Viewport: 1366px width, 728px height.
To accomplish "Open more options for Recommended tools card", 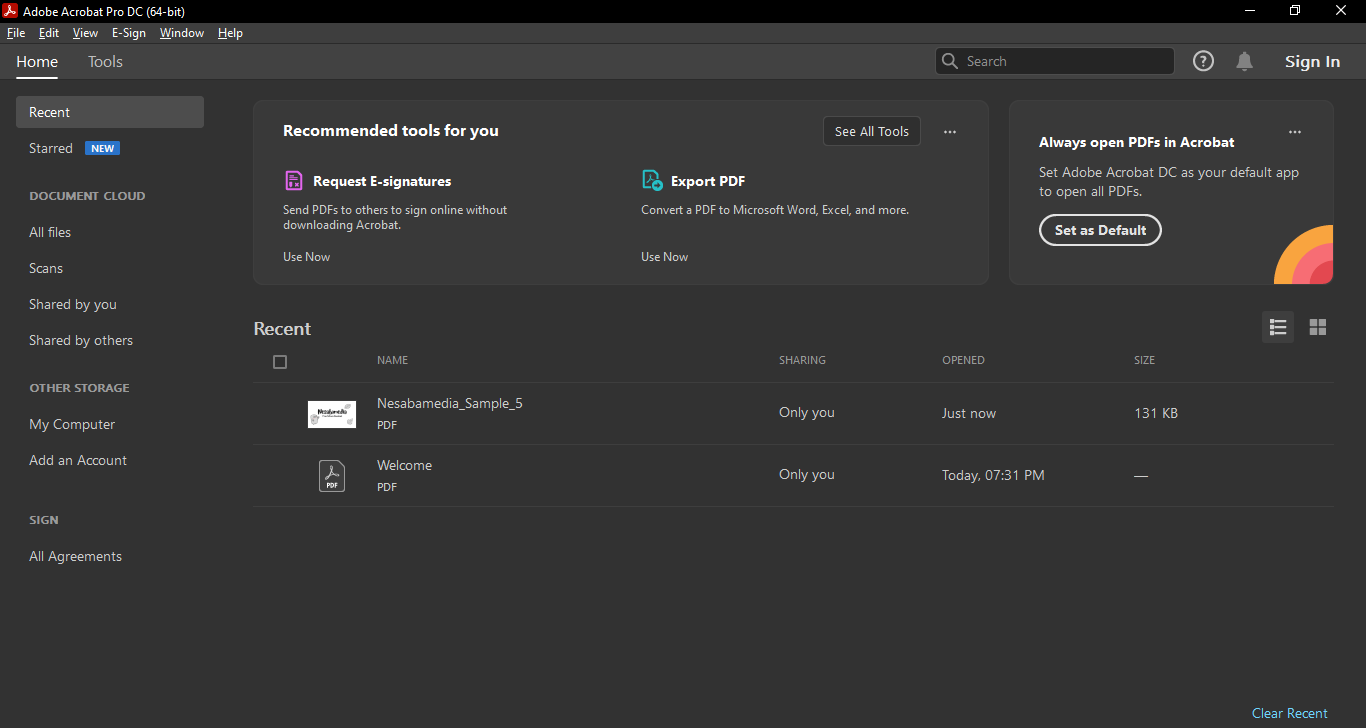I will click(x=950, y=131).
